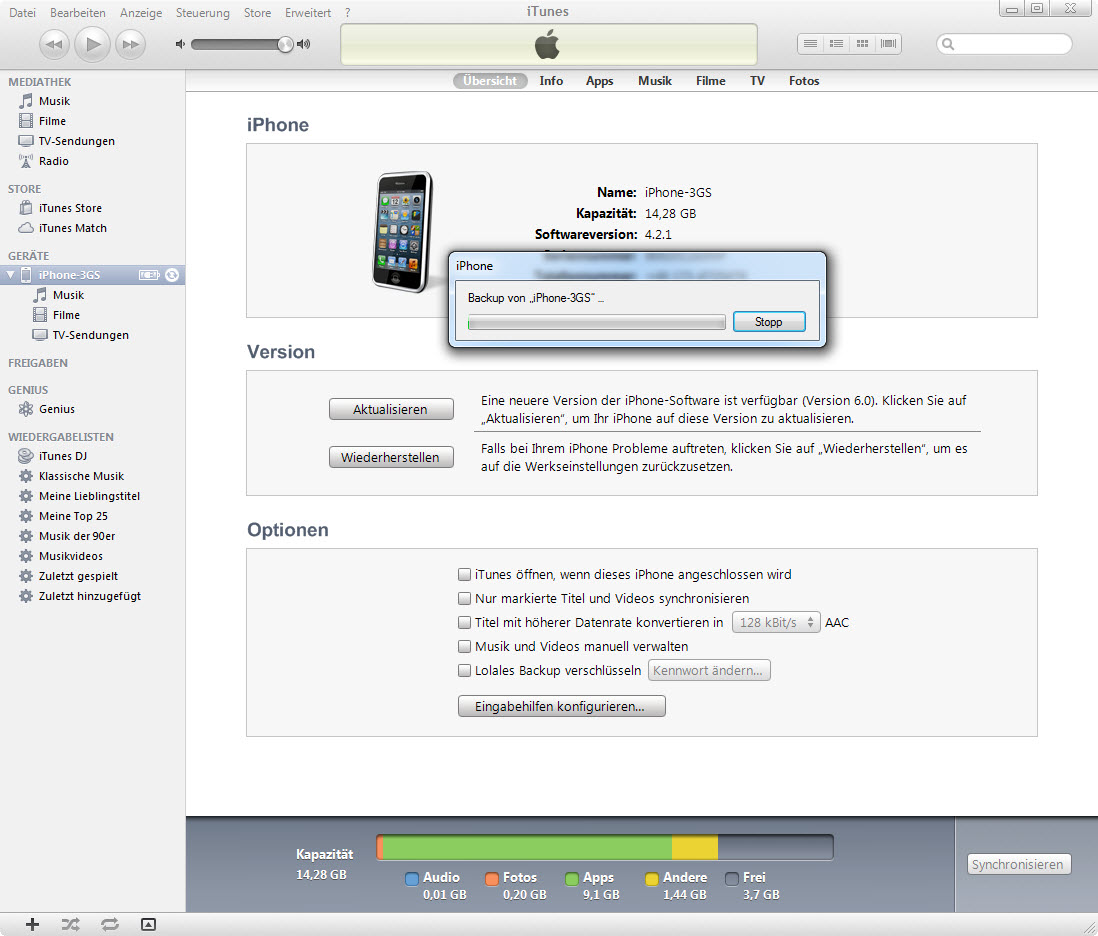This screenshot has width=1098, height=936.
Task: Switch to Cover Flow view icon
Action: pos(889,43)
